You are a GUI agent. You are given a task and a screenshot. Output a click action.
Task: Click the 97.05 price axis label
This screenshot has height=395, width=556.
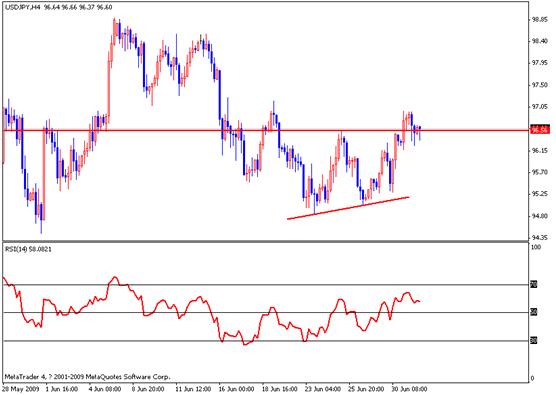[x=539, y=106]
